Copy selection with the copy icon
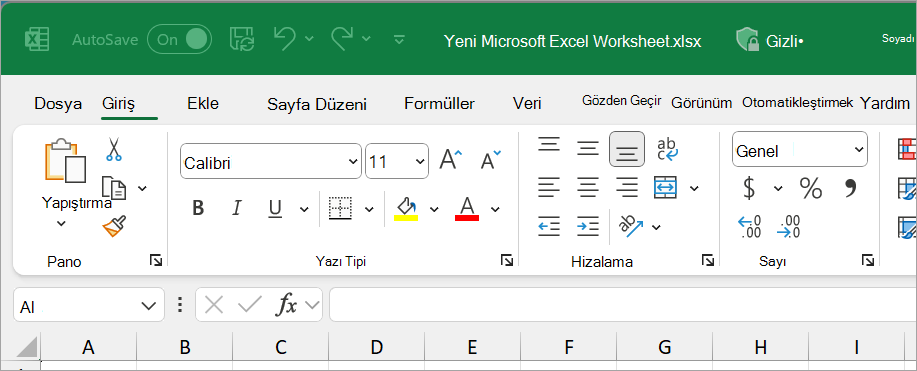The image size is (917, 371). pos(113,188)
